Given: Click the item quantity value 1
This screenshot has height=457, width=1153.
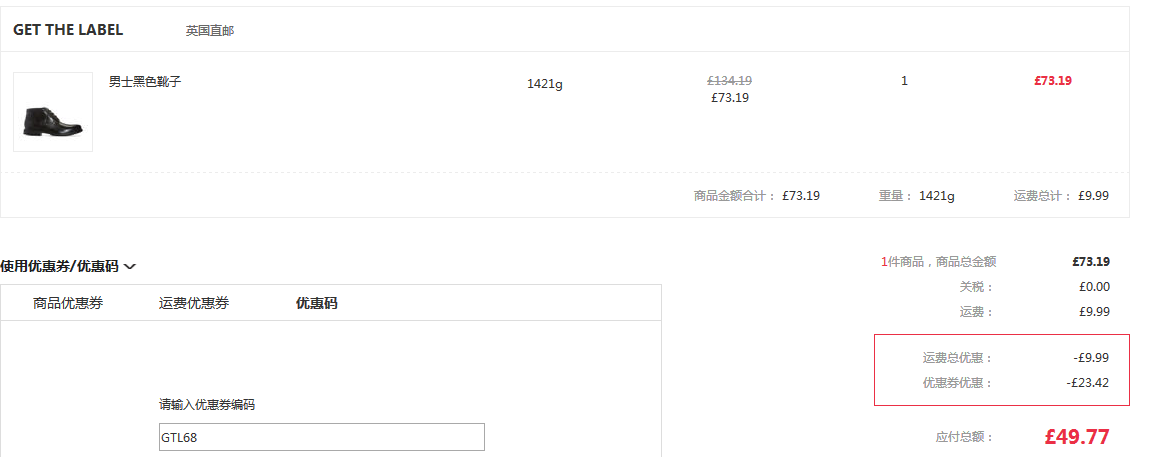Looking at the screenshot, I should click(904, 81).
